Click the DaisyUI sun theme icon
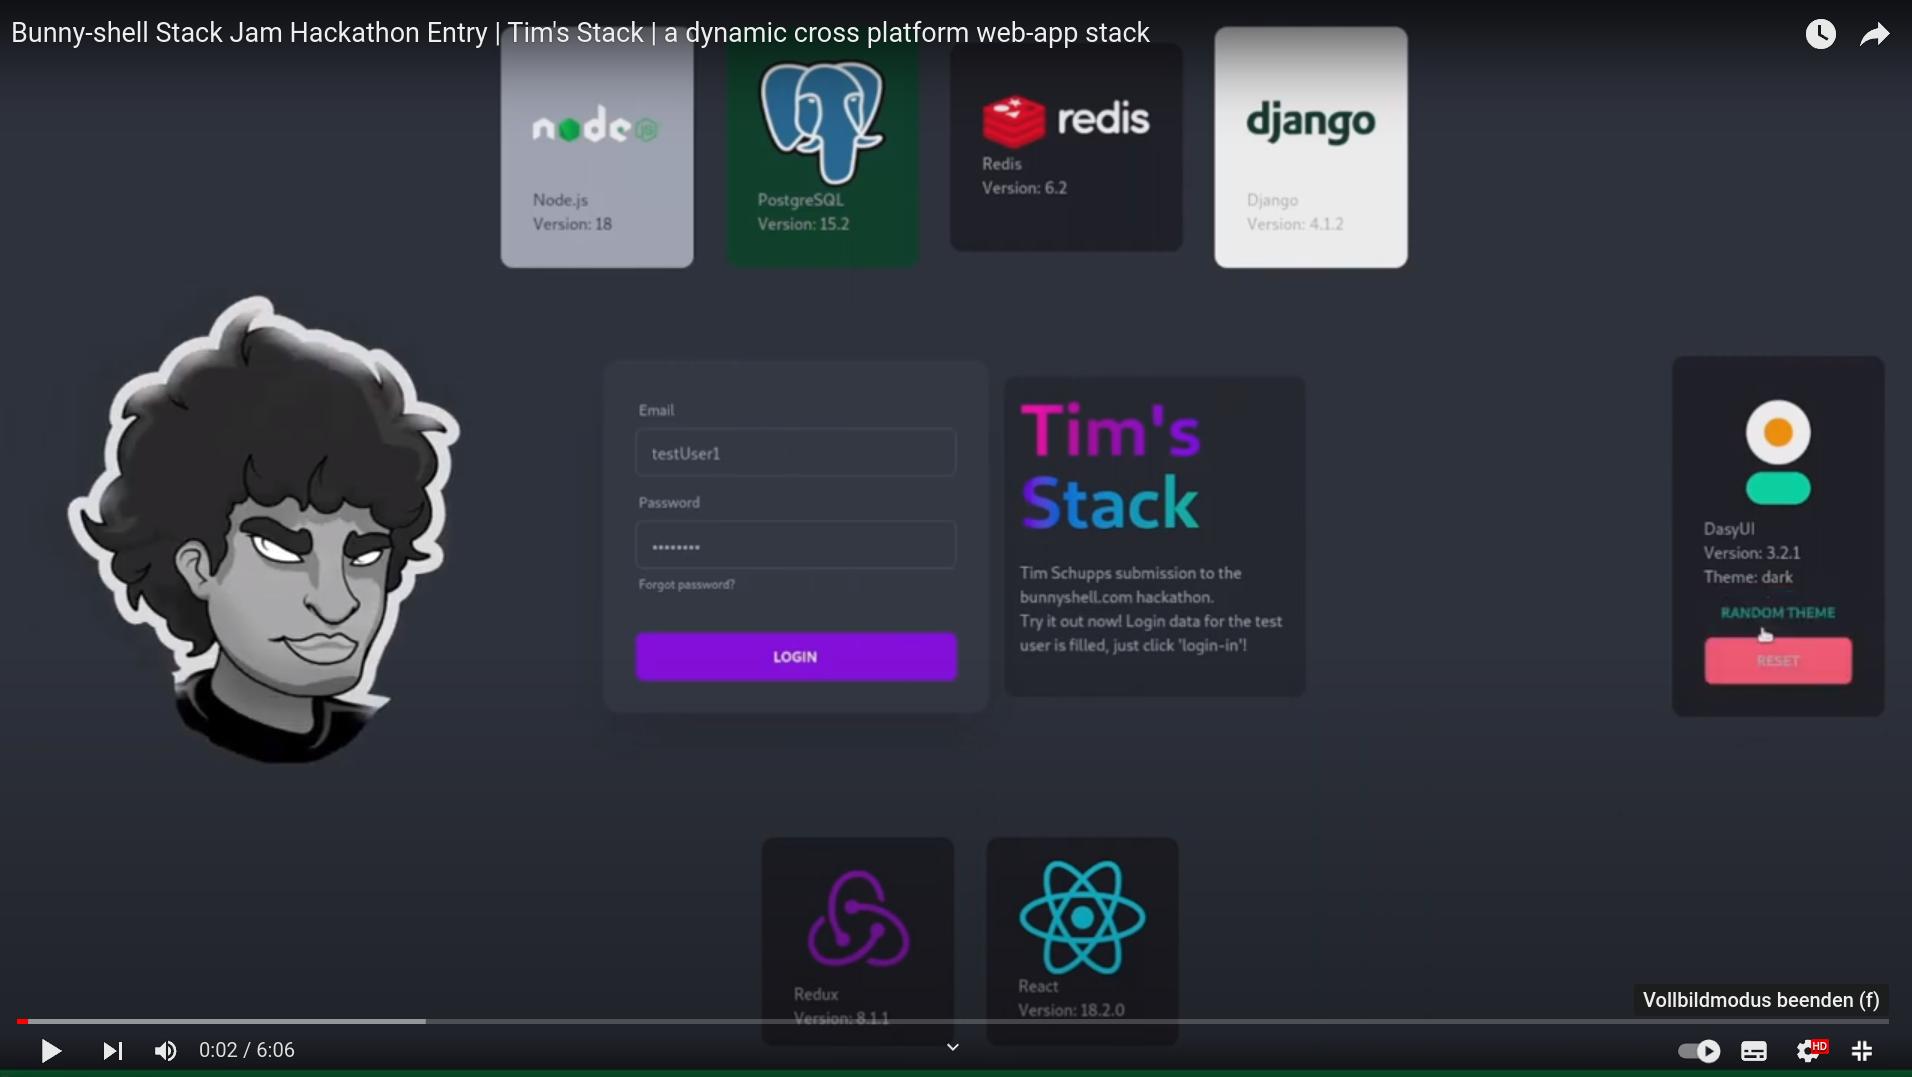 click(x=1778, y=433)
